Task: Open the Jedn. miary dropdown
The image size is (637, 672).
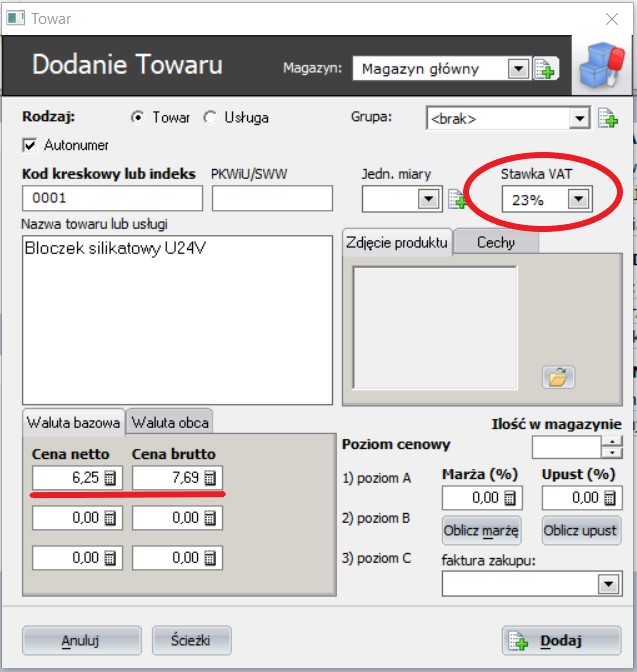Action: click(428, 199)
